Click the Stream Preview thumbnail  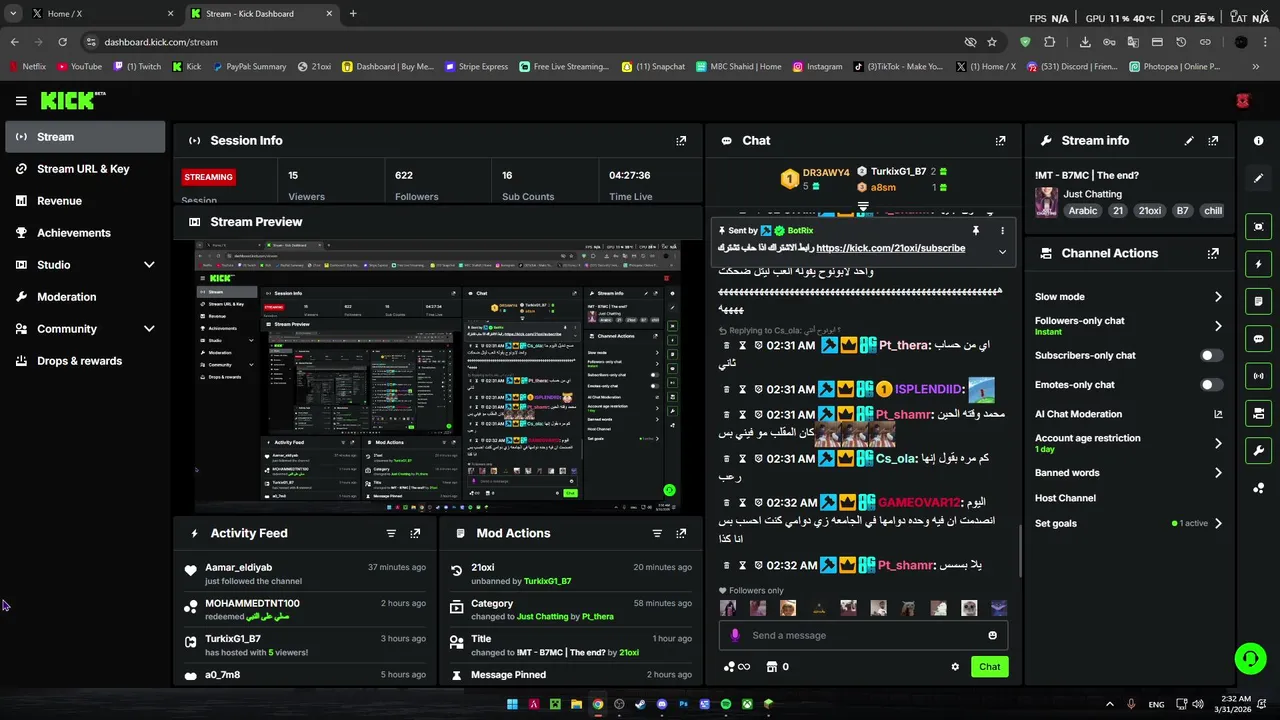click(437, 376)
